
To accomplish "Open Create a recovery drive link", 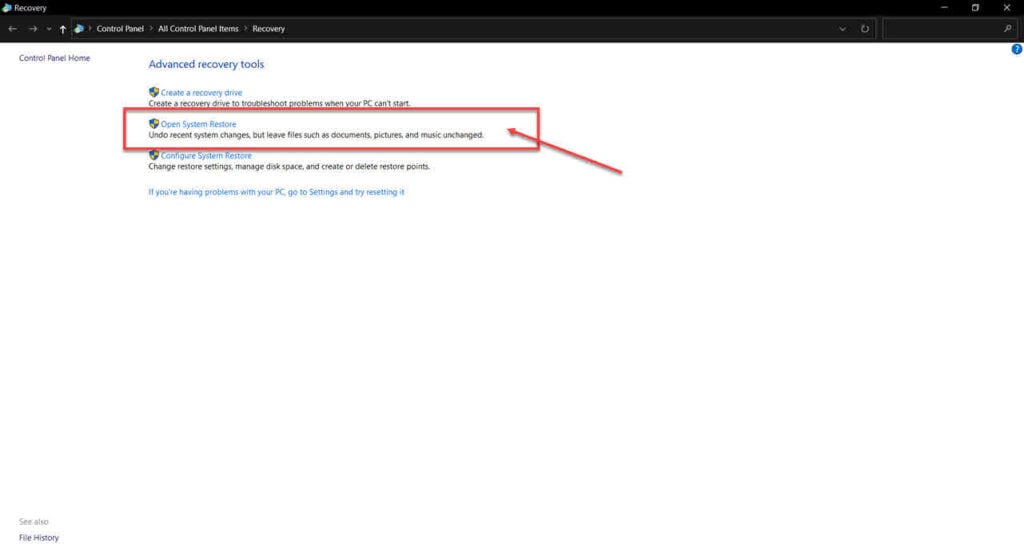I will [x=201, y=93].
